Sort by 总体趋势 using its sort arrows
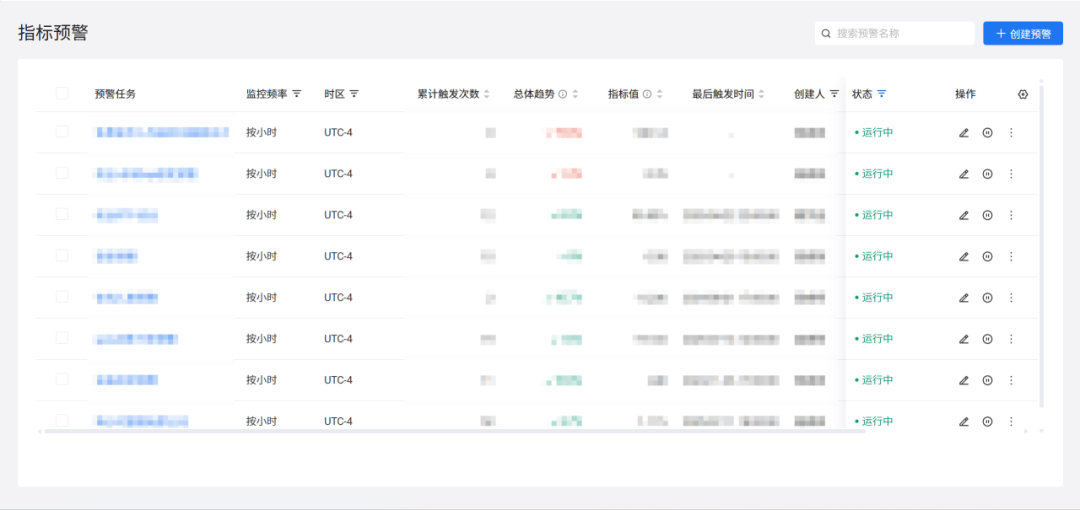 (575, 94)
